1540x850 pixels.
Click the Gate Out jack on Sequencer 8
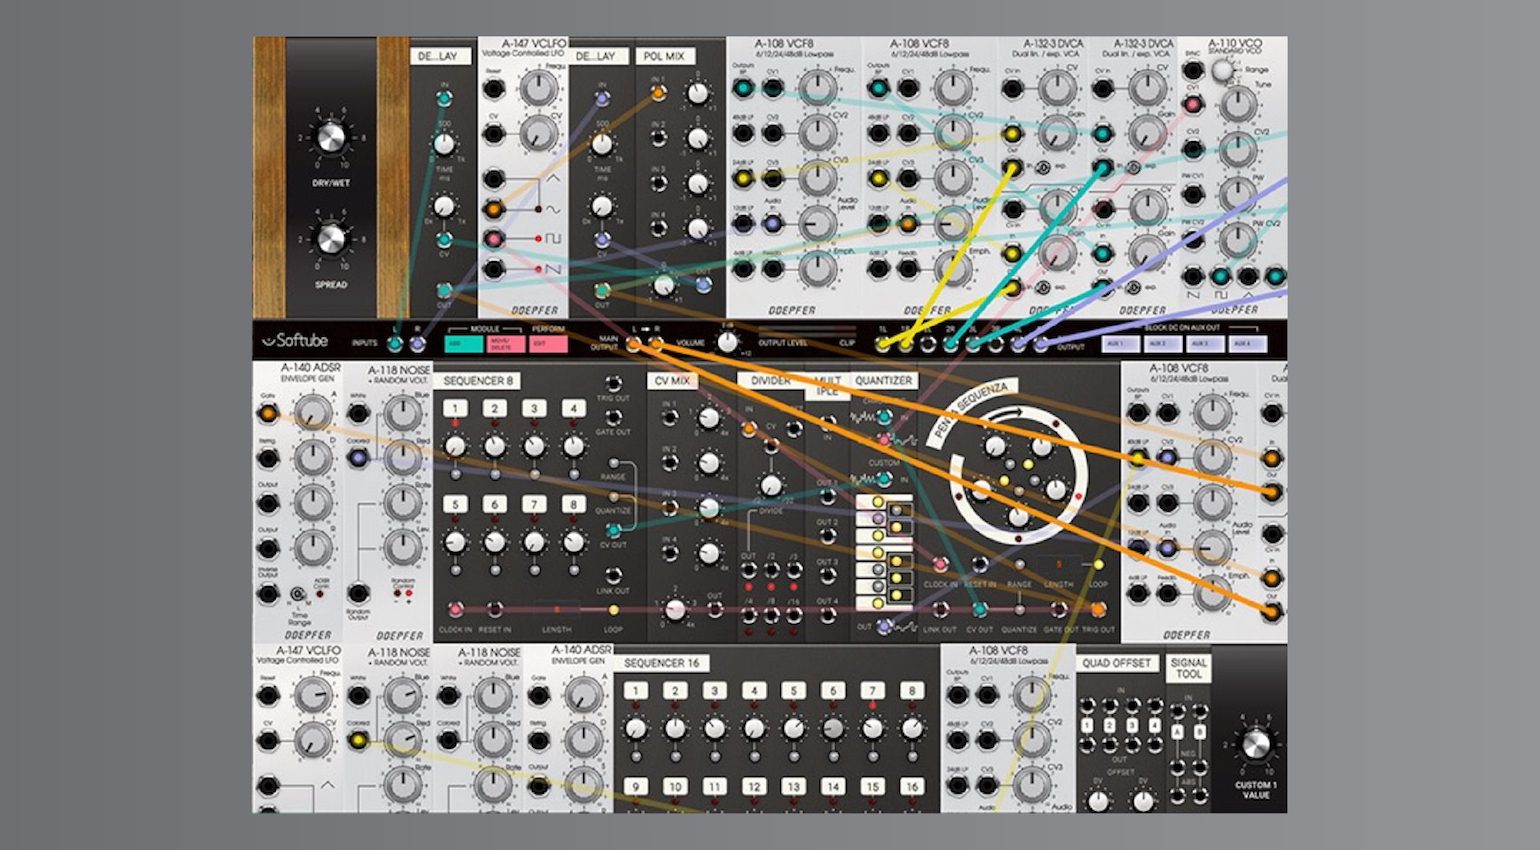[613, 418]
